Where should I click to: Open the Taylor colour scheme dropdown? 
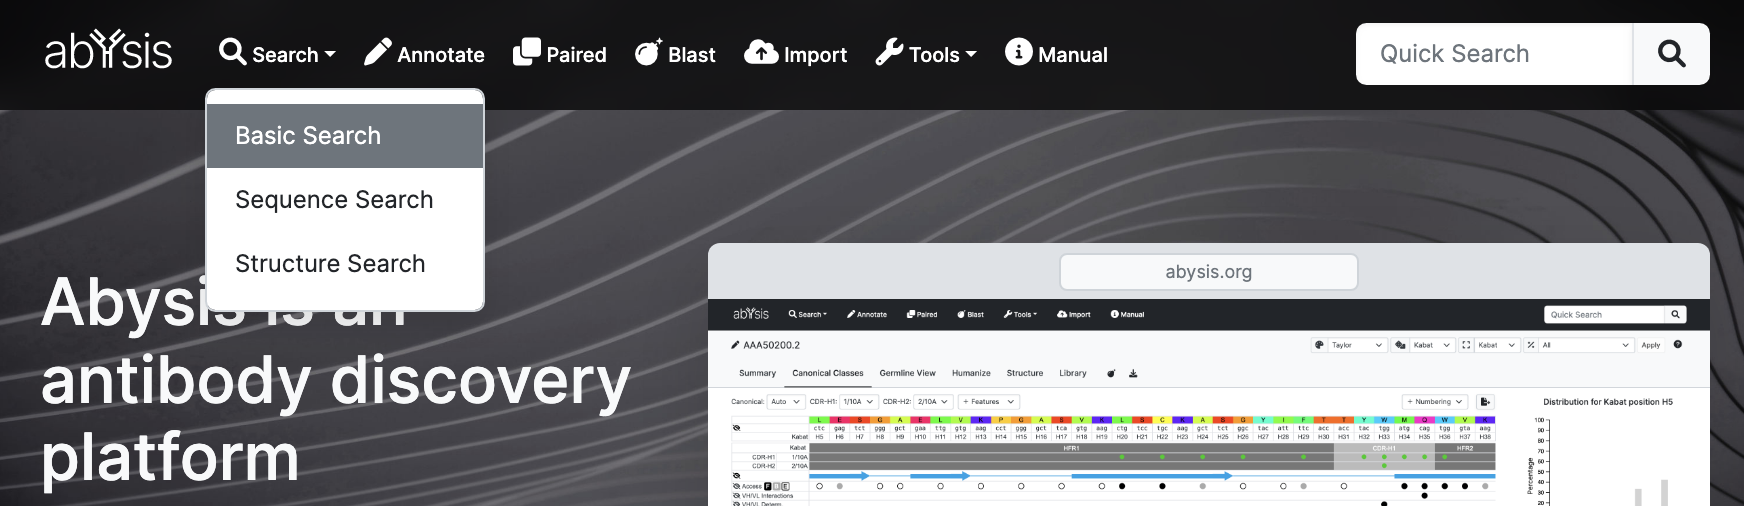pyautogui.click(x=1357, y=345)
